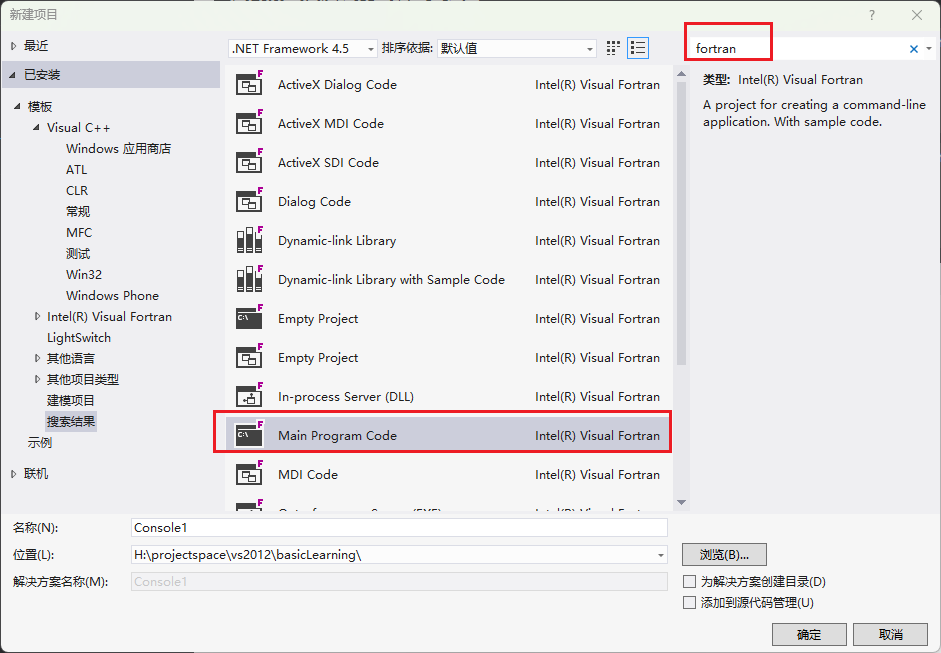
Task: Expand the Intel(R) Visual Fortran tree node
Action: [x=38, y=317]
